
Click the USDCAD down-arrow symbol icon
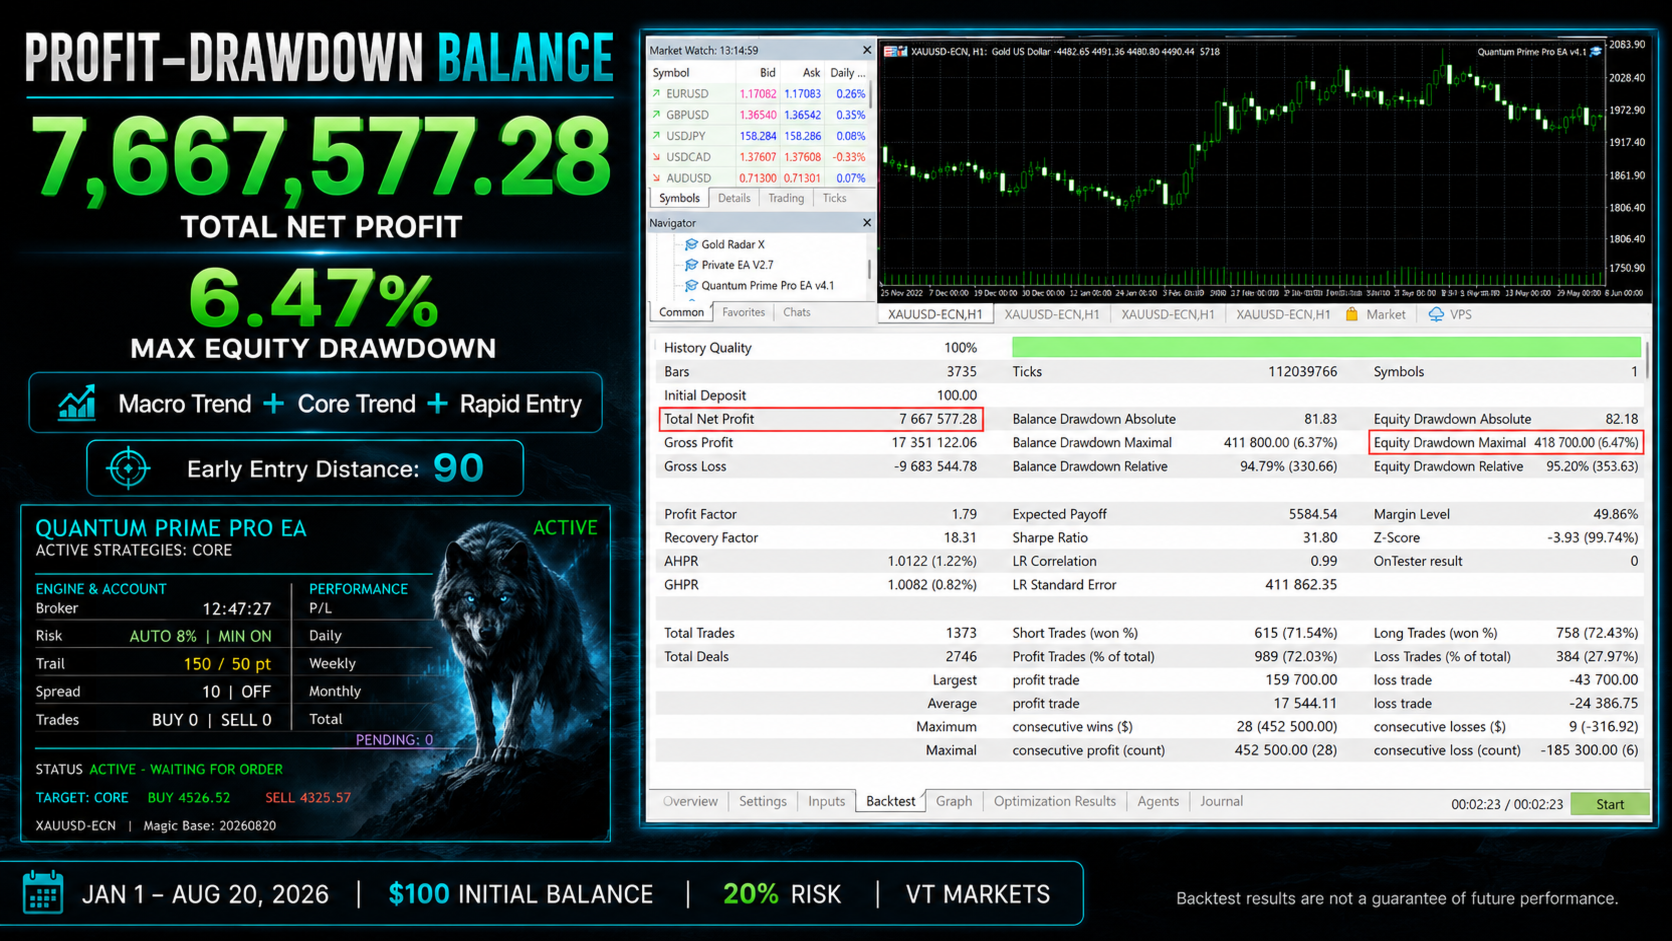tap(656, 157)
